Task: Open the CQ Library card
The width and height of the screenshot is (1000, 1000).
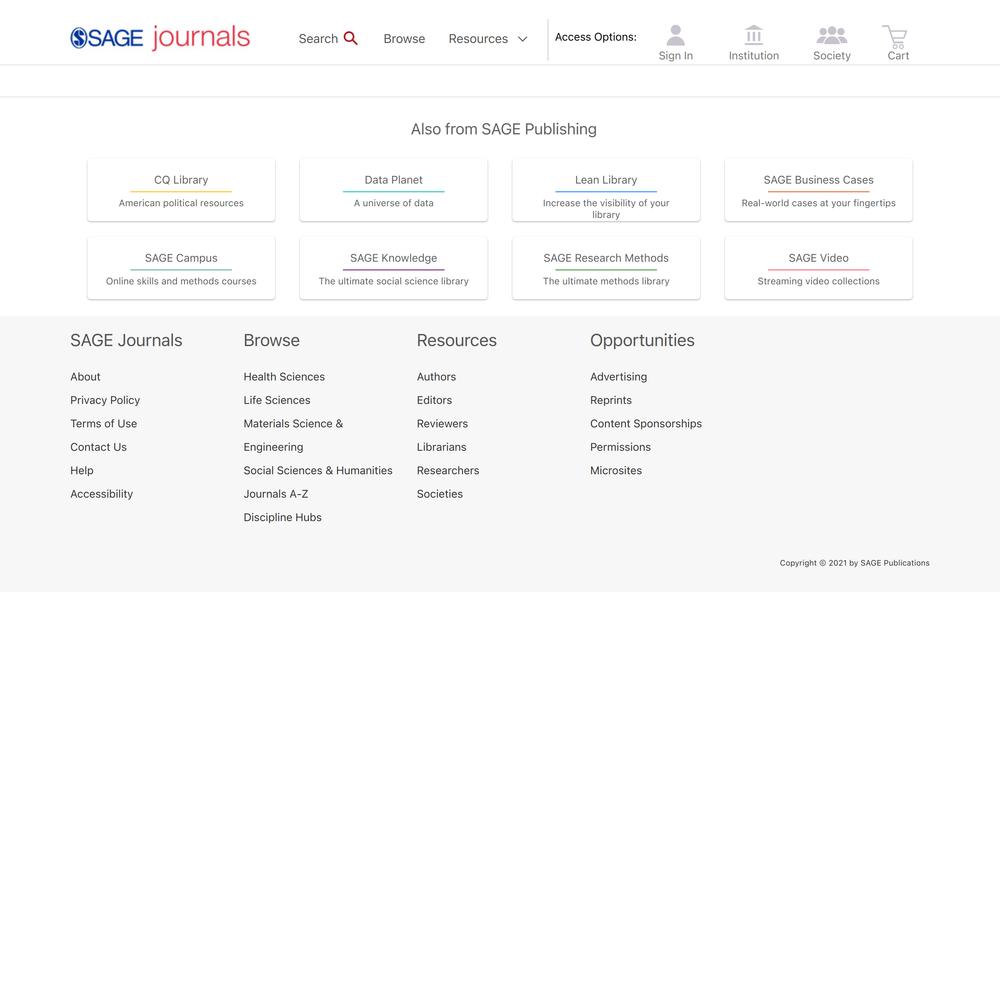Action: [x=181, y=190]
